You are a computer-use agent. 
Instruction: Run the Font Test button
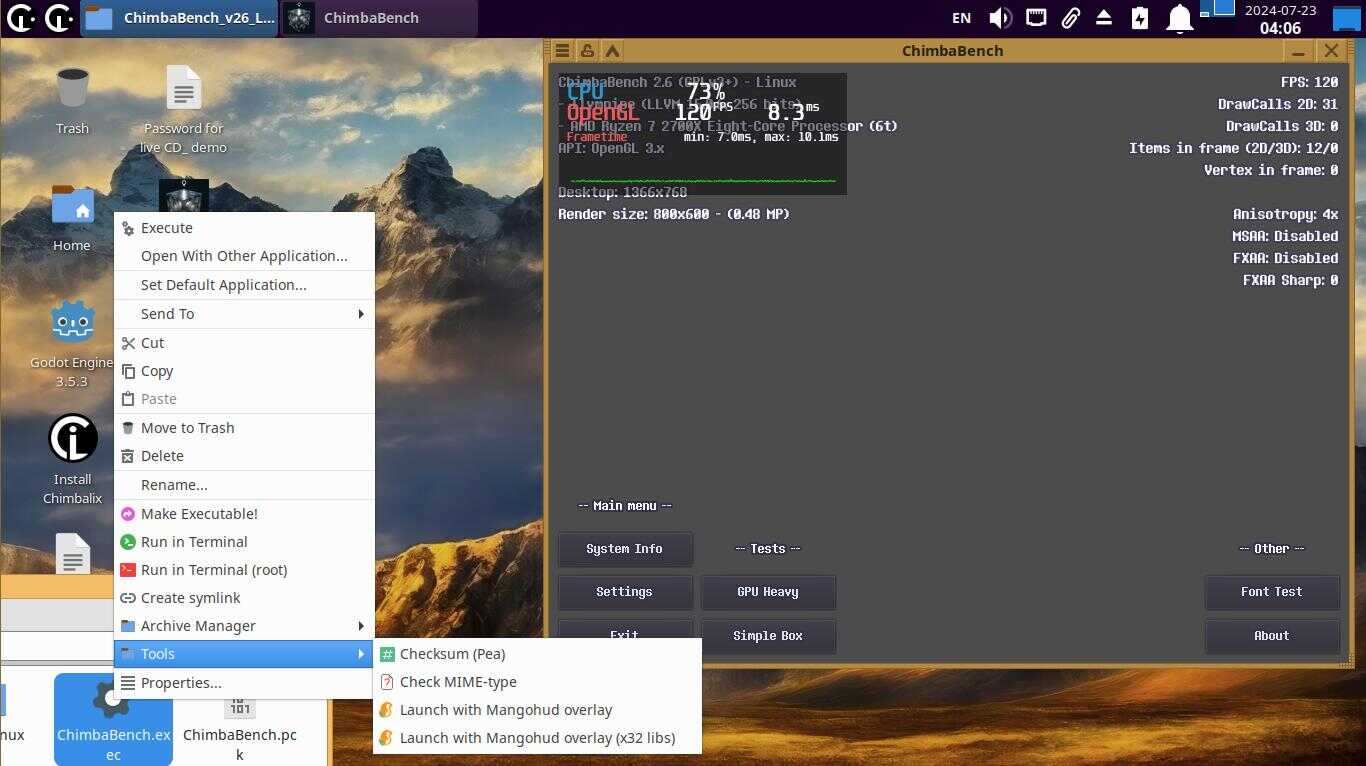[x=1272, y=592]
